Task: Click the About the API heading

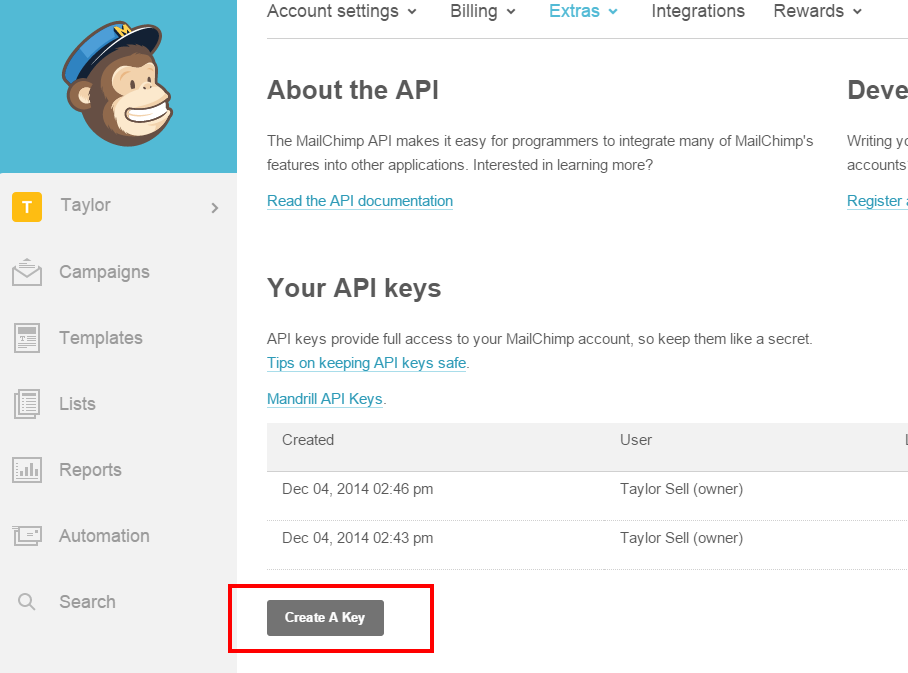Action: (x=353, y=90)
